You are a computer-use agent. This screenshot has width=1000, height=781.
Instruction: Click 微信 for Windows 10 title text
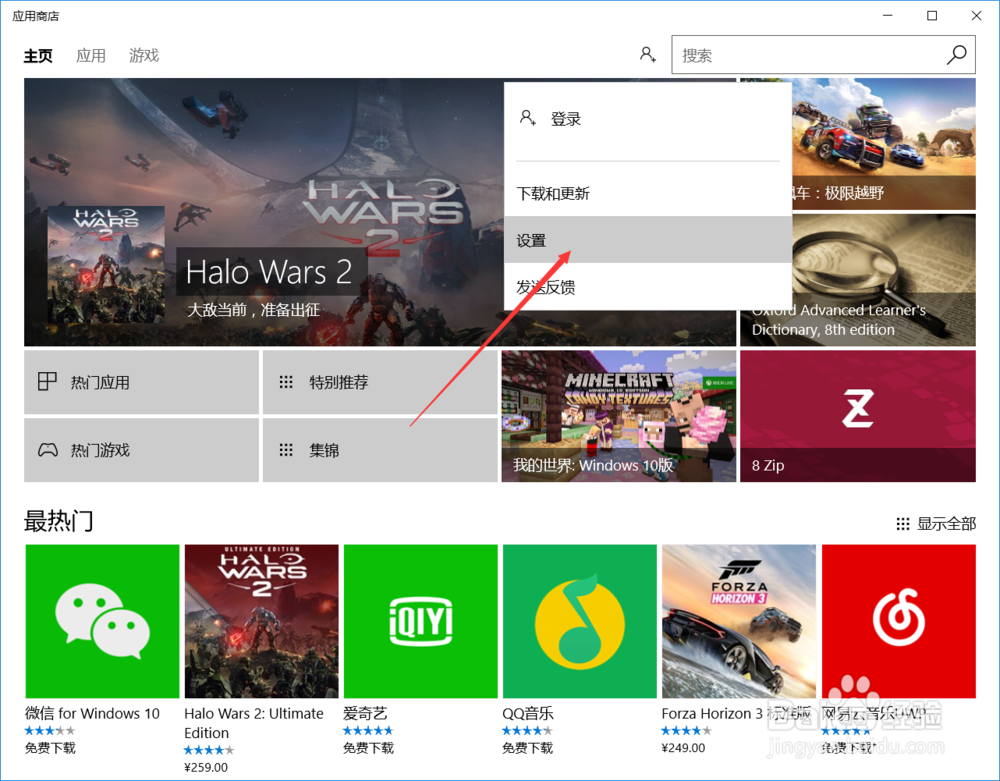(92, 713)
